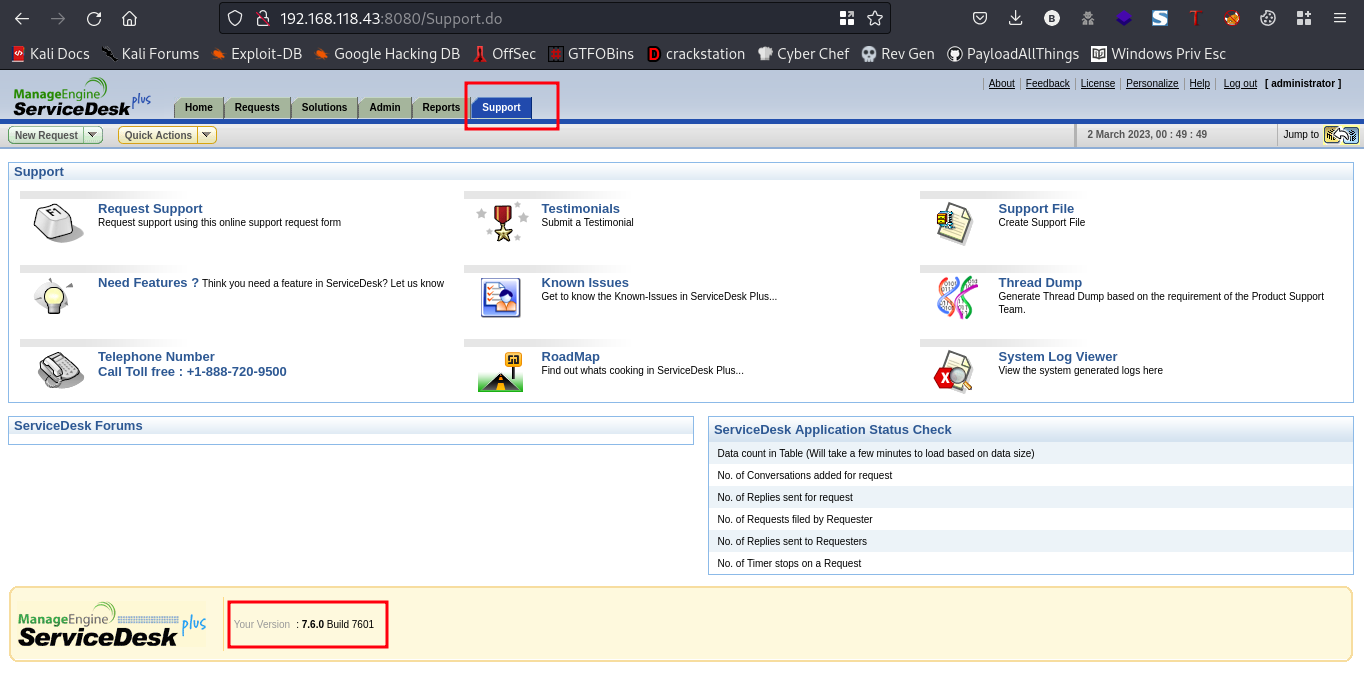Open the Exploit-DB bookmark
The image size is (1364, 693).
[x=256, y=54]
